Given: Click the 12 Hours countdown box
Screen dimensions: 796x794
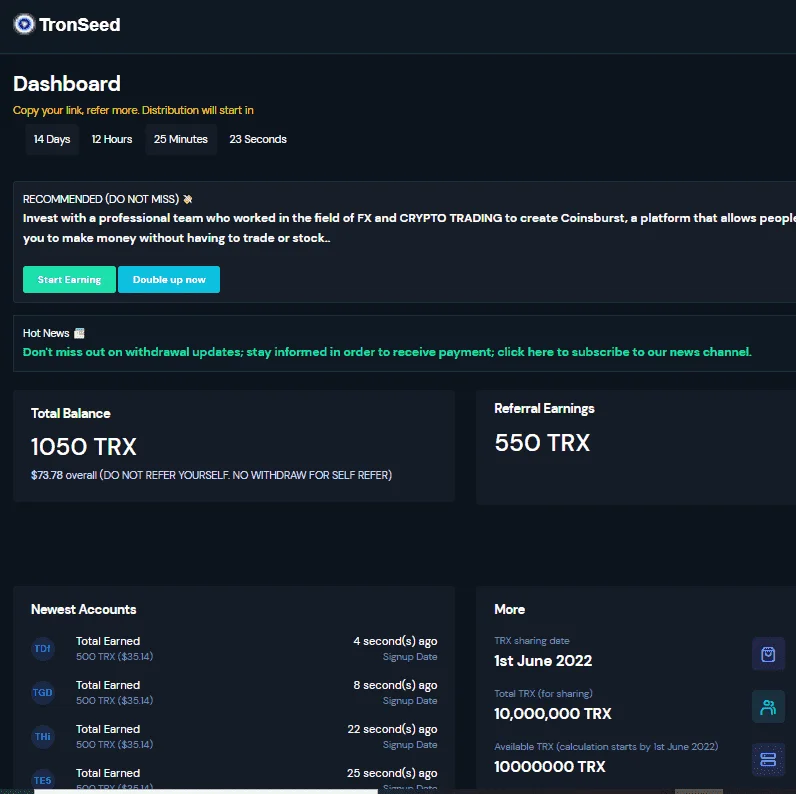Looking at the screenshot, I should 112,139.
